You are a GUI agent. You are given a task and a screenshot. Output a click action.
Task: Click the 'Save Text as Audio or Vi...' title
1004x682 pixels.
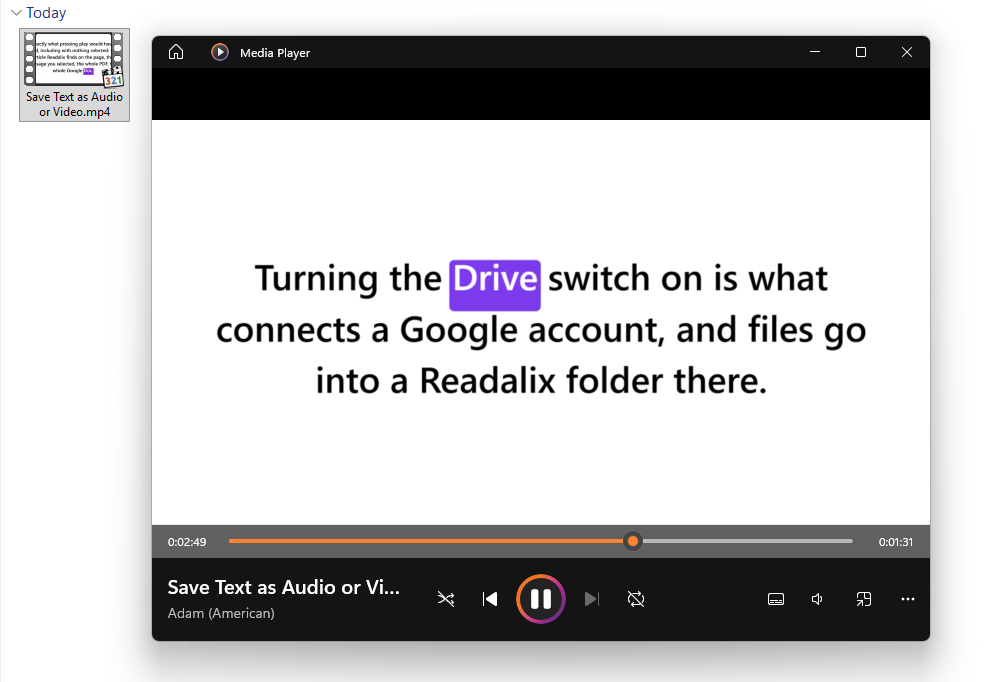284,587
